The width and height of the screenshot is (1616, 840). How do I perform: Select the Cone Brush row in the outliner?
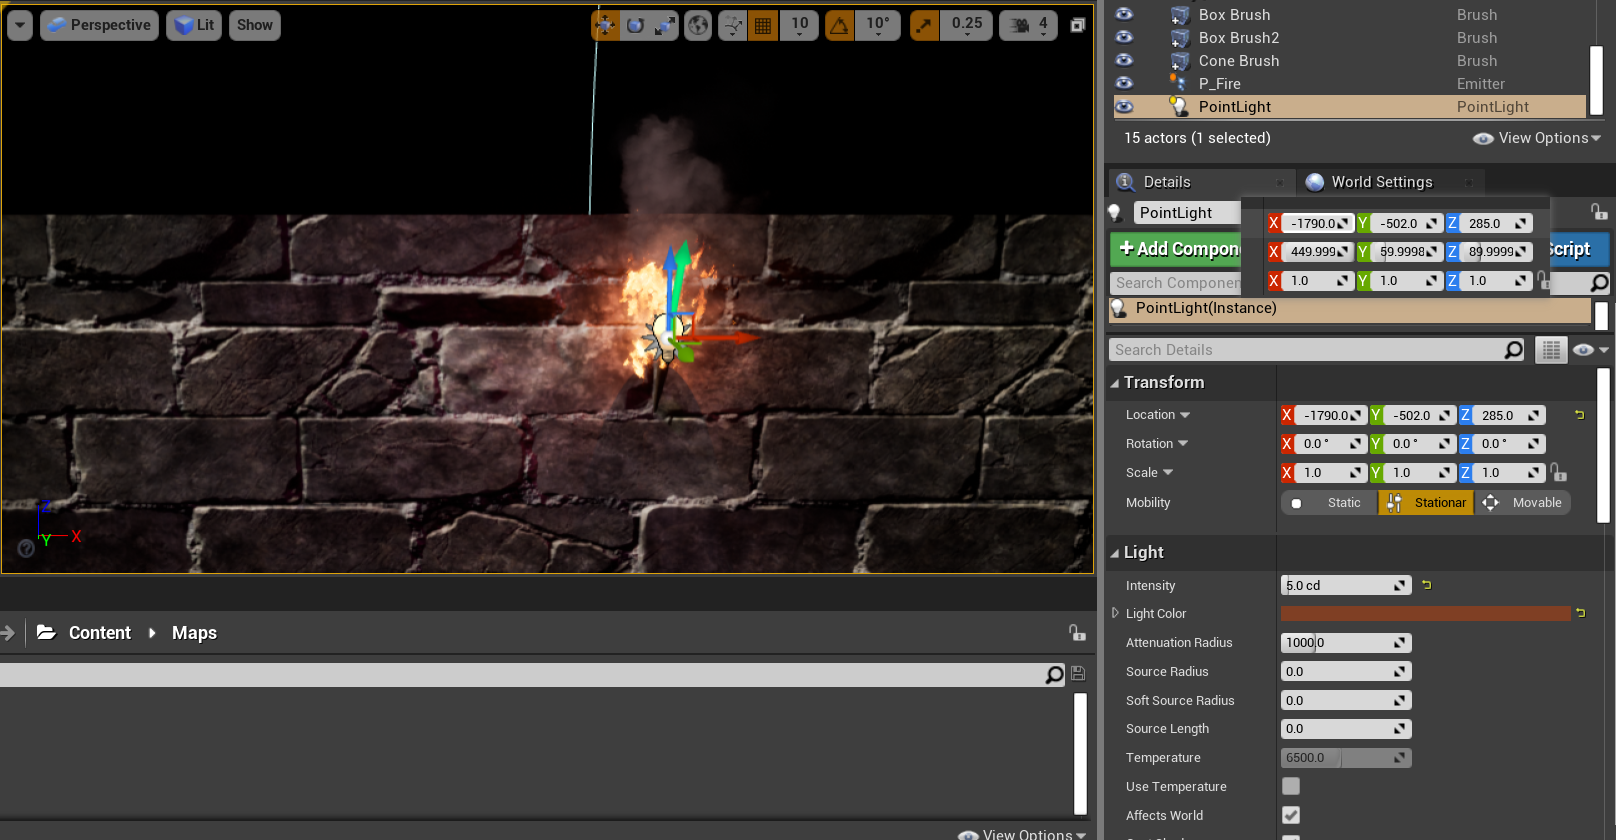[1349, 61]
